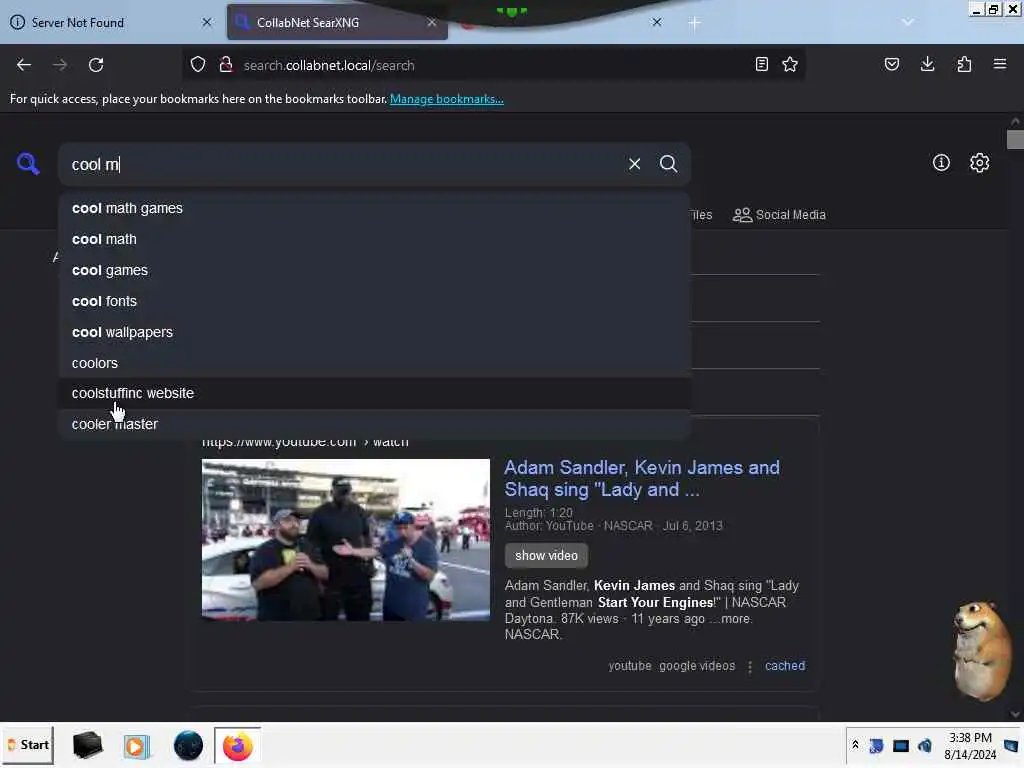The width and height of the screenshot is (1024, 768).
Task: Go back to the previous page
Action: point(24,65)
